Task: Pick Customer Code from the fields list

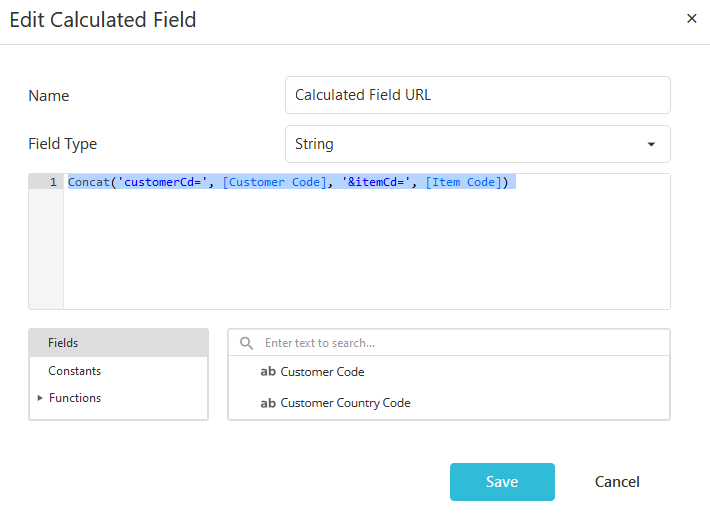Action: 322,372
